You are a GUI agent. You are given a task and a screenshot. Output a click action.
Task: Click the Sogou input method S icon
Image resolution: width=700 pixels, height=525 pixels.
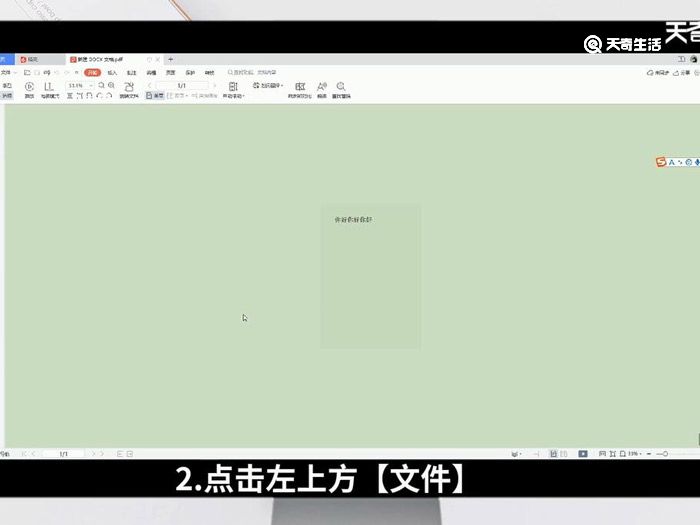point(661,162)
